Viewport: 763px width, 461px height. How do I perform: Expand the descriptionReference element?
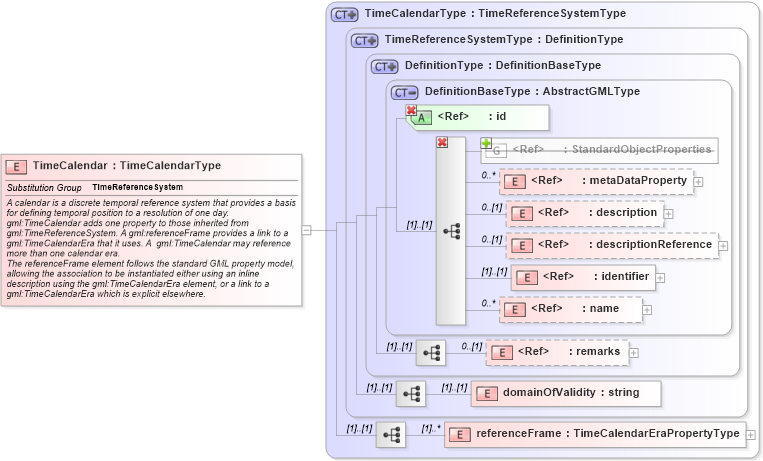723,246
